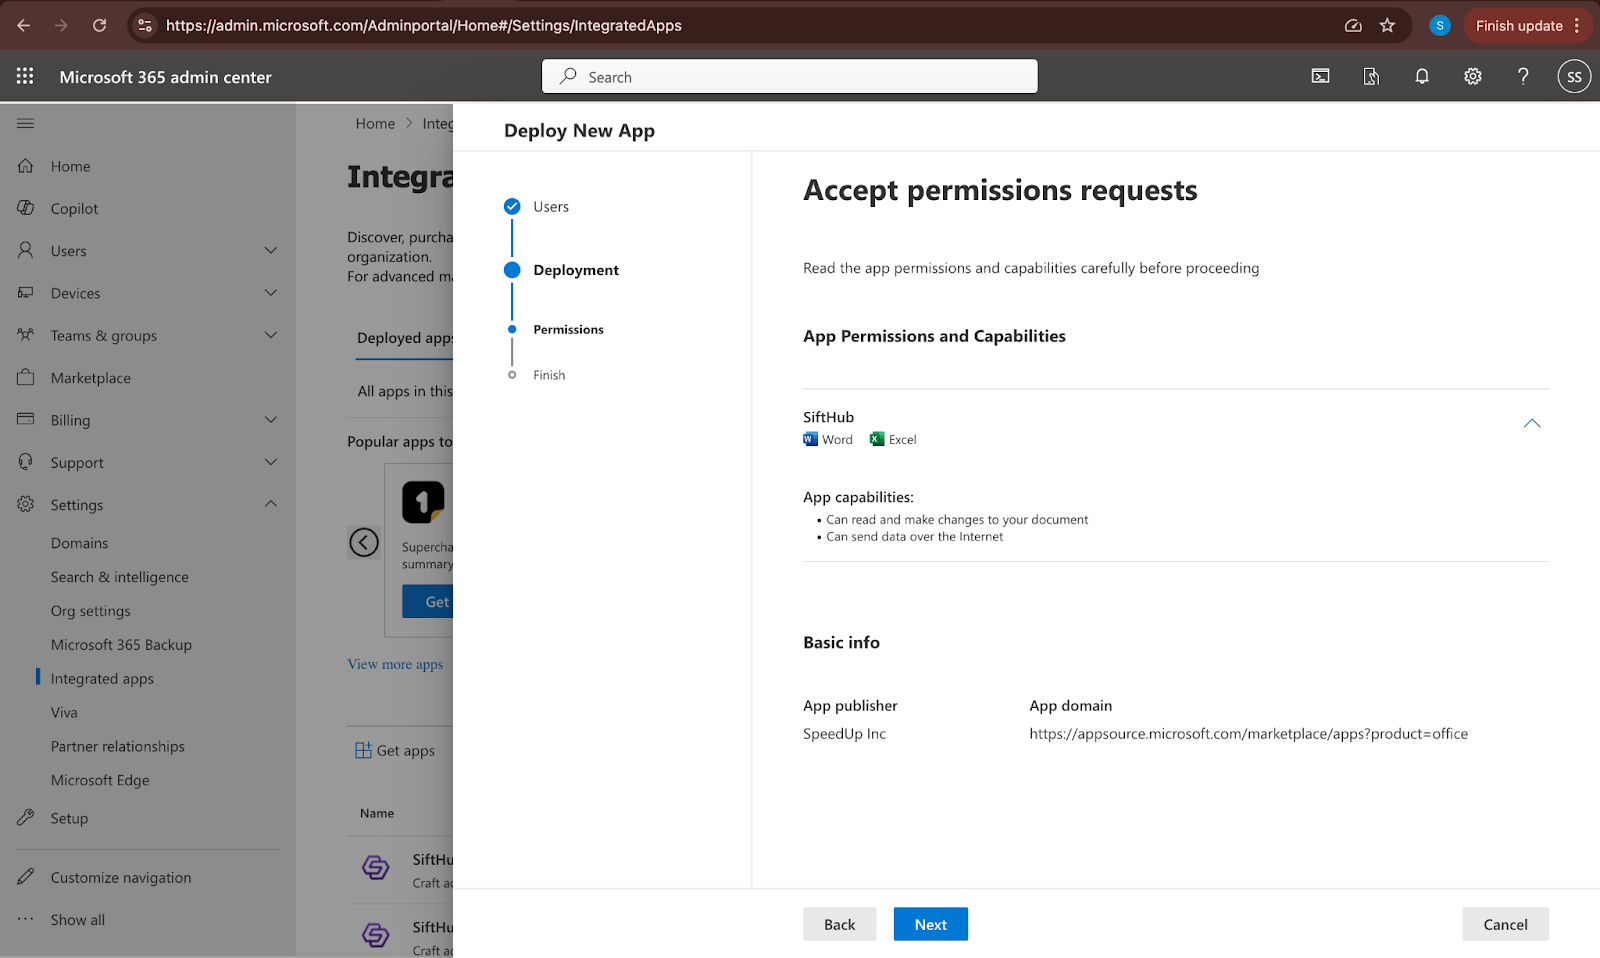Click the previous carousel arrow icon
The width and height of the screenshot is (1600, 958).
coord(364,542)
